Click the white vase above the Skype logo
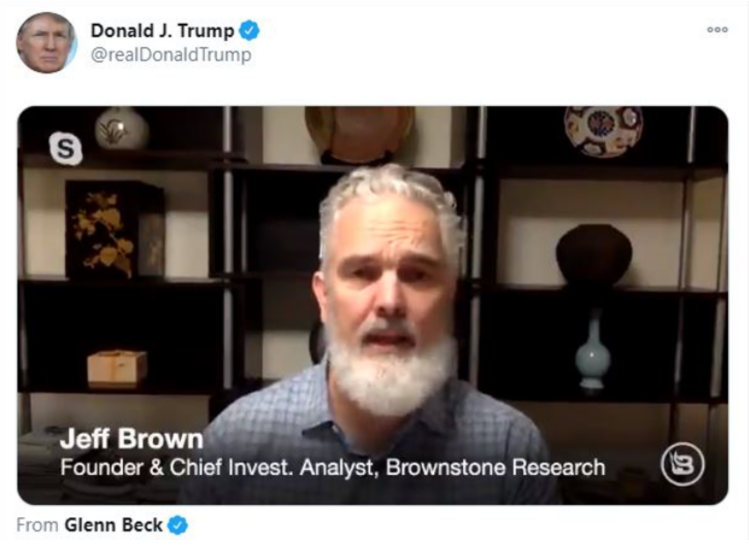Viewport: 749px width, 546px height. [x=122, y=128]
